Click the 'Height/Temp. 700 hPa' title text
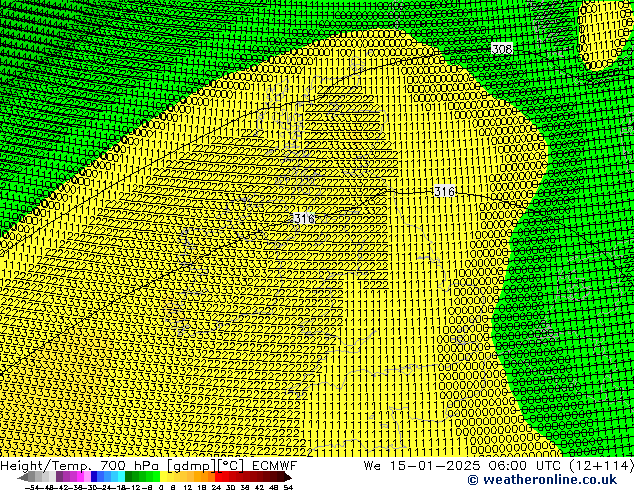 (x=81, y=466)
